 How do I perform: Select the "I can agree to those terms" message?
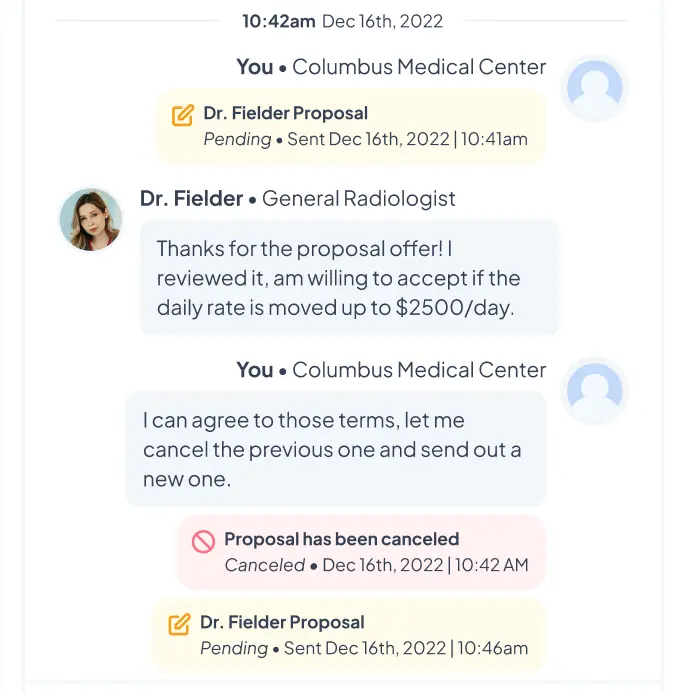click(336, 449)
